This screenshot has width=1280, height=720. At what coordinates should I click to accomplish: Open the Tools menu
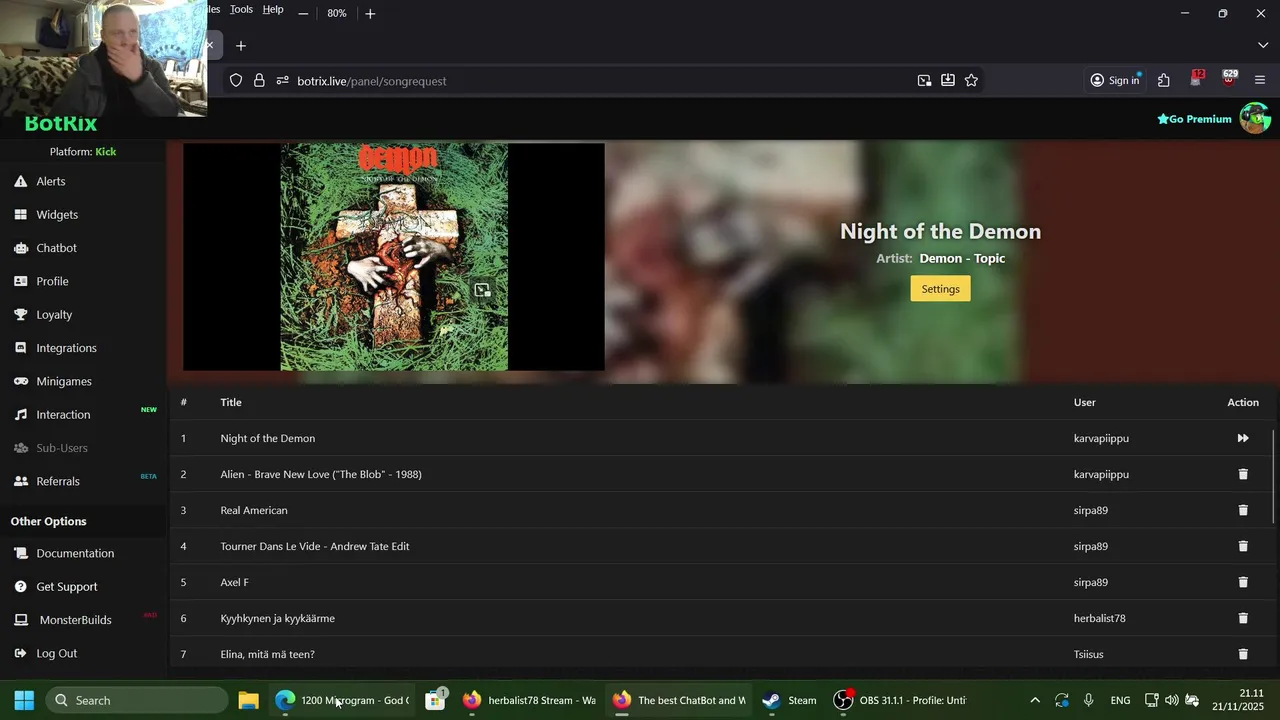click(x=241, y=9)
